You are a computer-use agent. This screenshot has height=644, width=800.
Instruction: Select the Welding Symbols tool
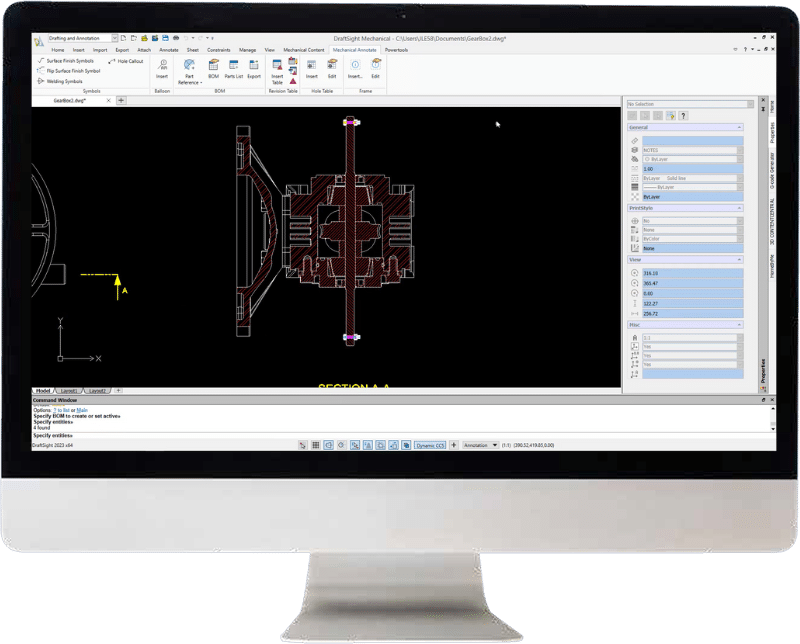point(60,81)
